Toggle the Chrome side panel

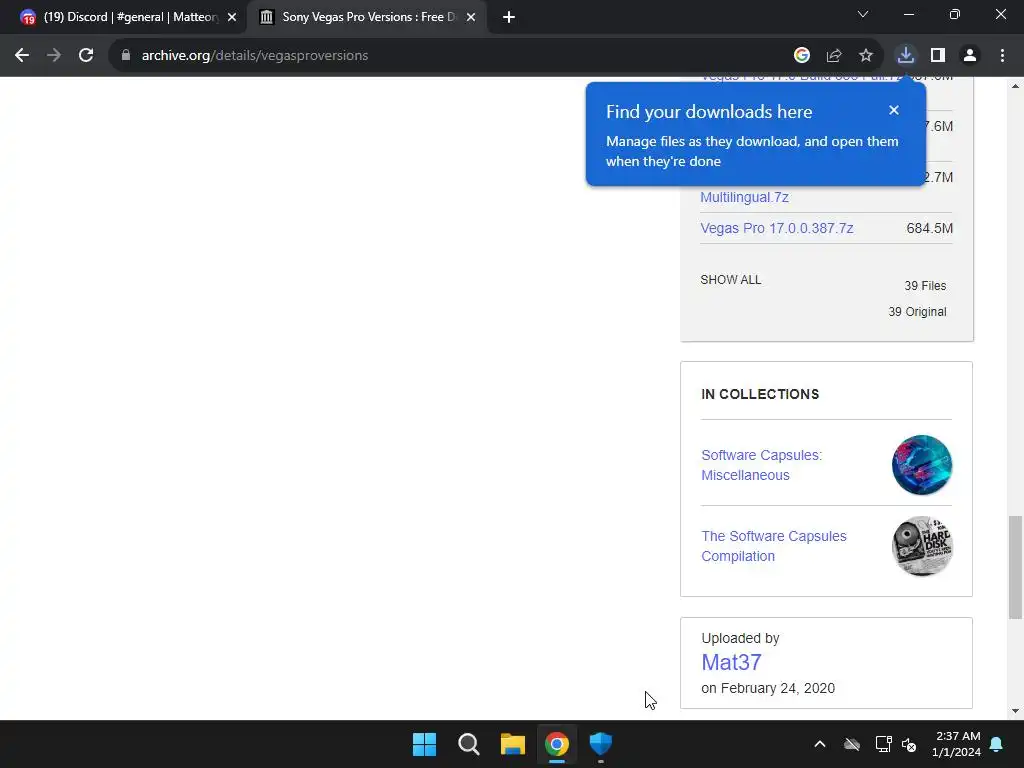[x=938, y=56]
